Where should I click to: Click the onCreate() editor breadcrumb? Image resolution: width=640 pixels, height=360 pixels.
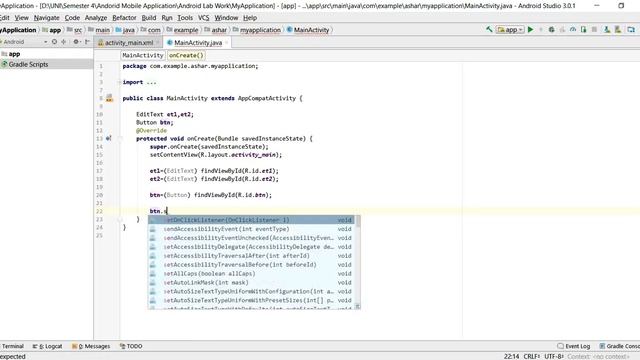[186, 55]
